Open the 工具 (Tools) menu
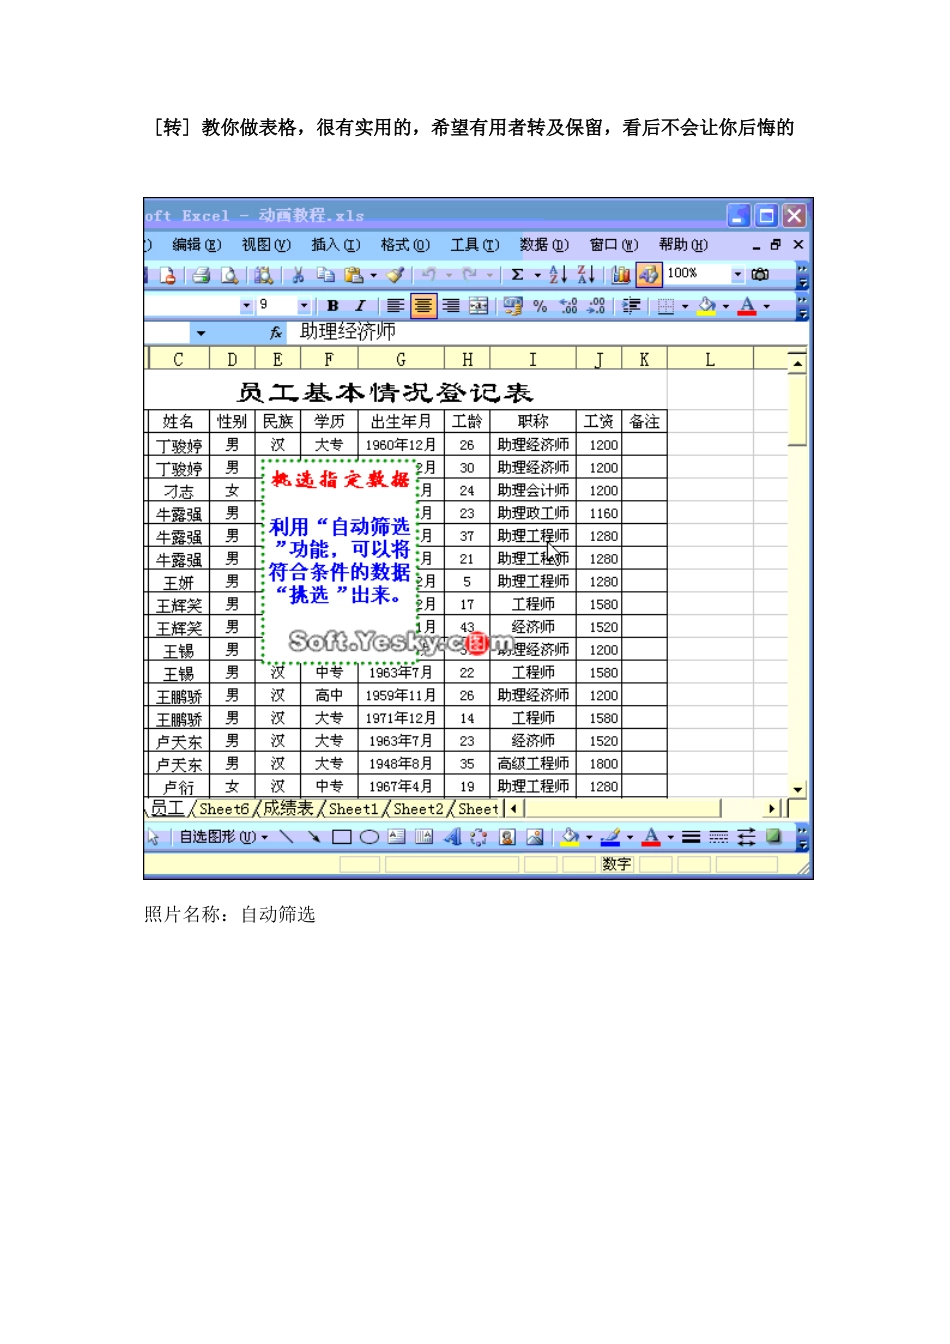The width and height of the screenshot is (950, 1344). tap(474, 245)
